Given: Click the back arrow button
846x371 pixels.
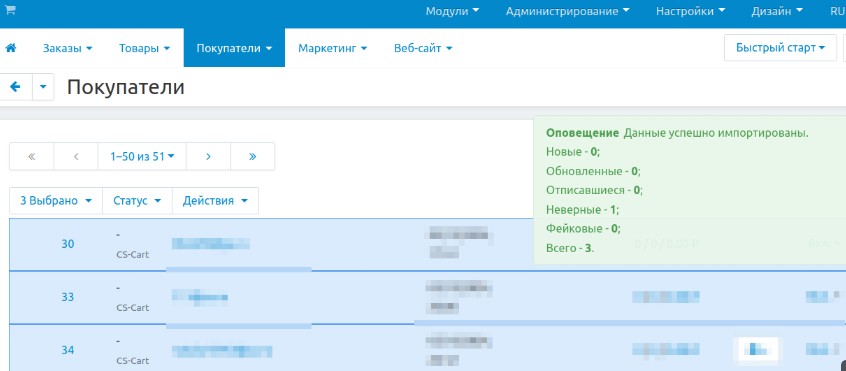Looking at the screenshot, I should (x=16, y=87).
